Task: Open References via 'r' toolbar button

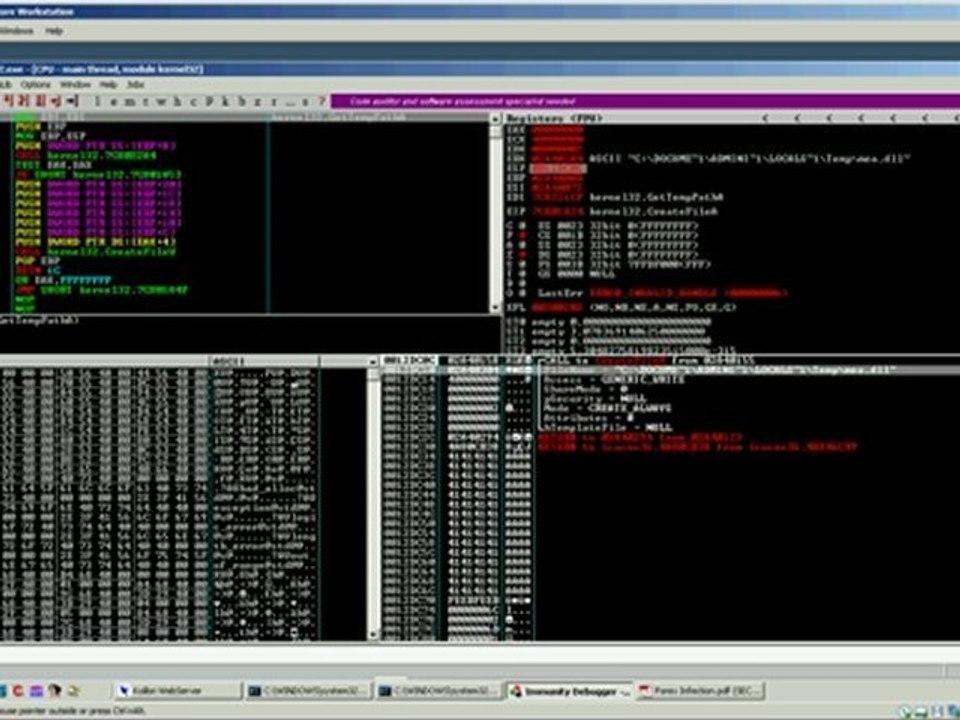Action: [274, 102]
